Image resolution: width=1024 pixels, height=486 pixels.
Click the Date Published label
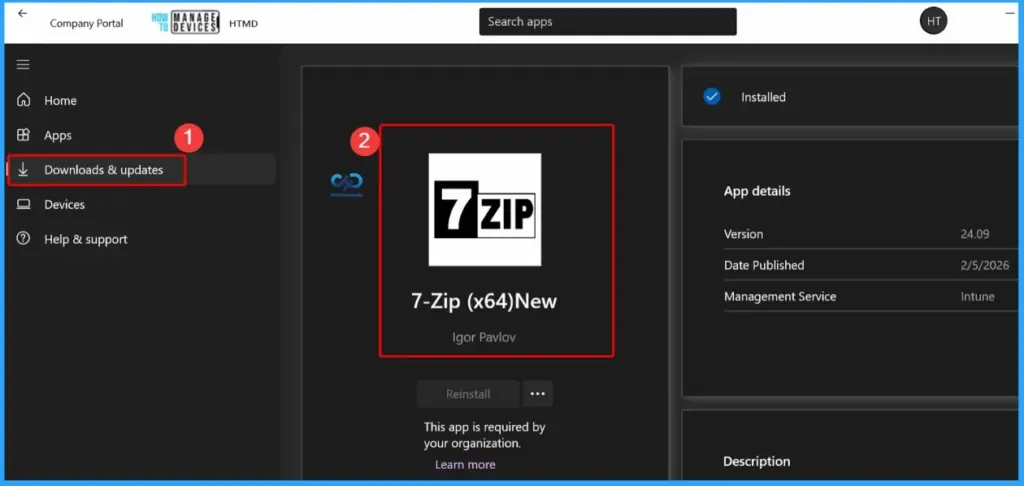click(764, 265)
